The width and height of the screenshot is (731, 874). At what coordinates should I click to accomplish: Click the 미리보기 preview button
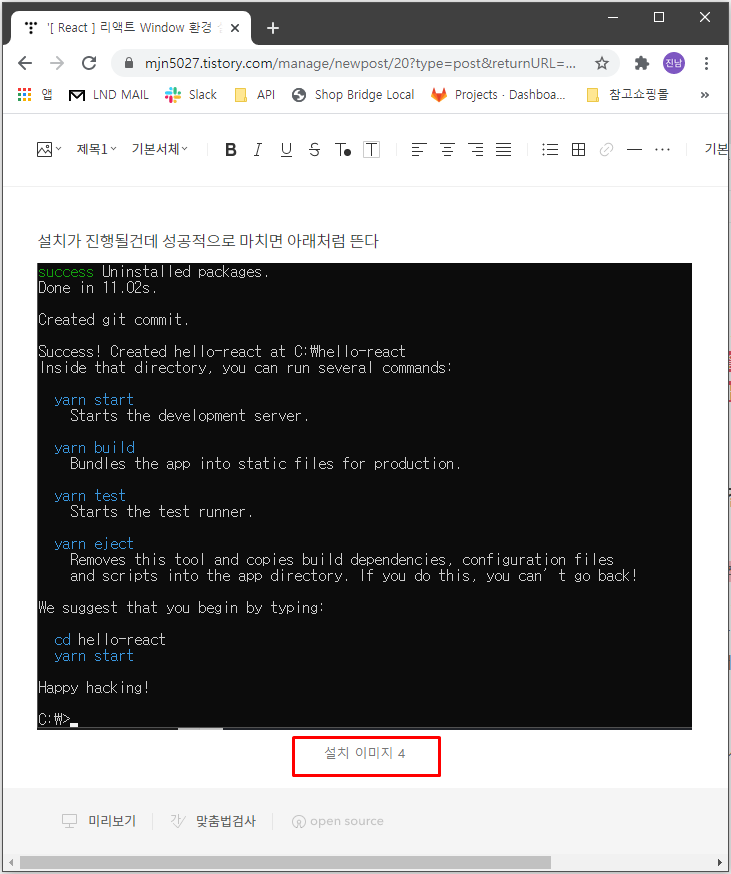click(x=99, y=820)
